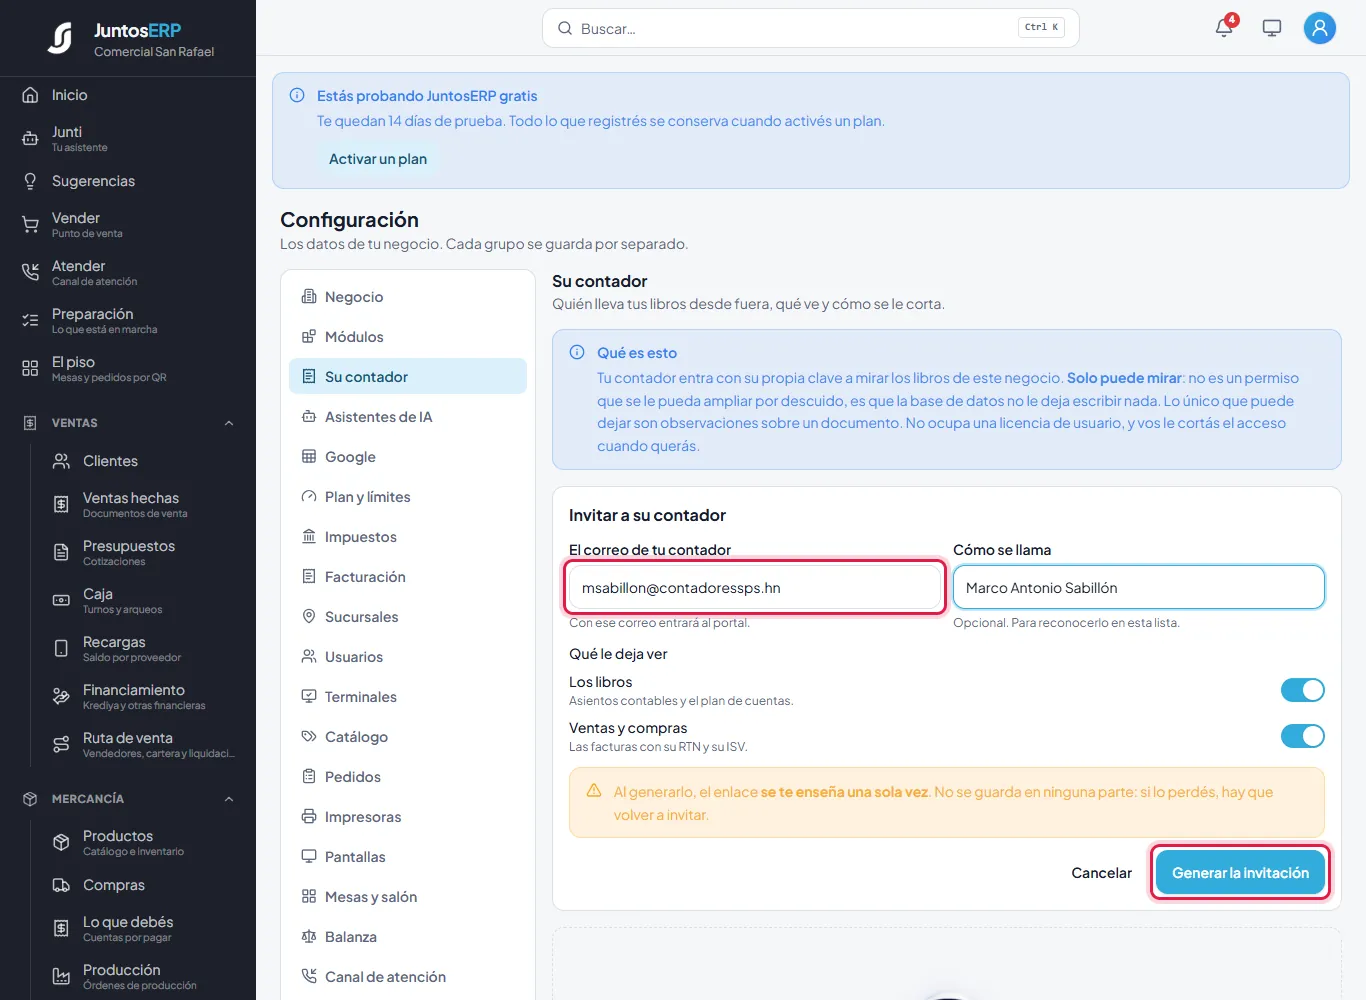Open Plan y límites settings
The height and width of the screenshot is (1000, 1366).
tap(408, 497)
